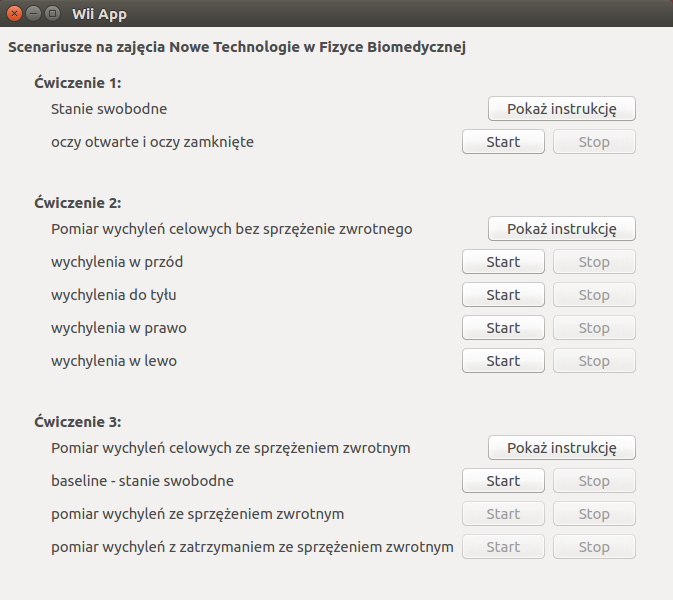
Task: Click Start beside 'wychylenia do tyłu'
Action: tap(503, 294)
